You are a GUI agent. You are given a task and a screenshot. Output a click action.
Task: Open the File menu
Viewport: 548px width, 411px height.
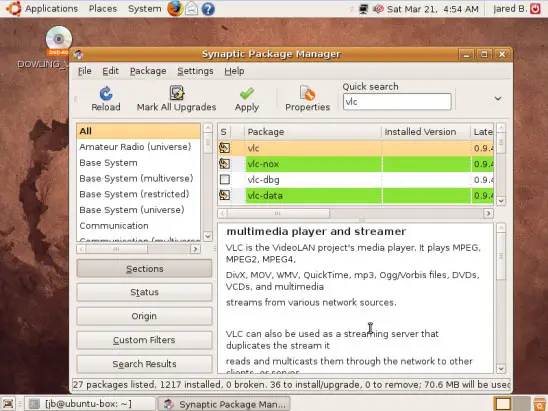85,71
